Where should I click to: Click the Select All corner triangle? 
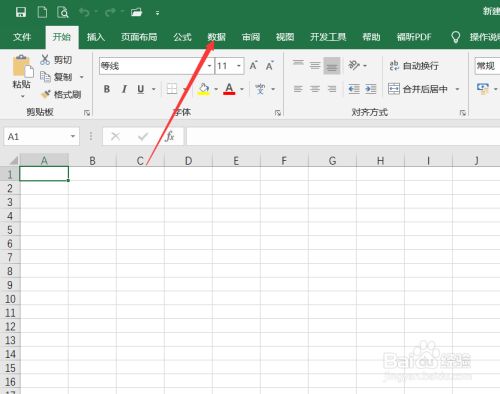click(x=13, y=160)
